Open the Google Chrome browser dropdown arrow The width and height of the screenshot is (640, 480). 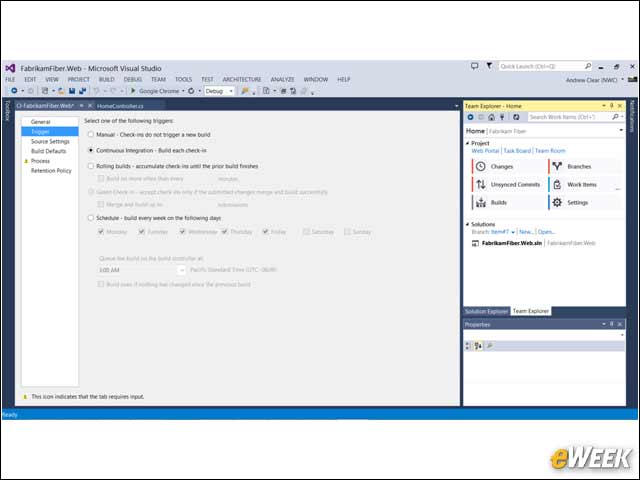coord(183,91)
